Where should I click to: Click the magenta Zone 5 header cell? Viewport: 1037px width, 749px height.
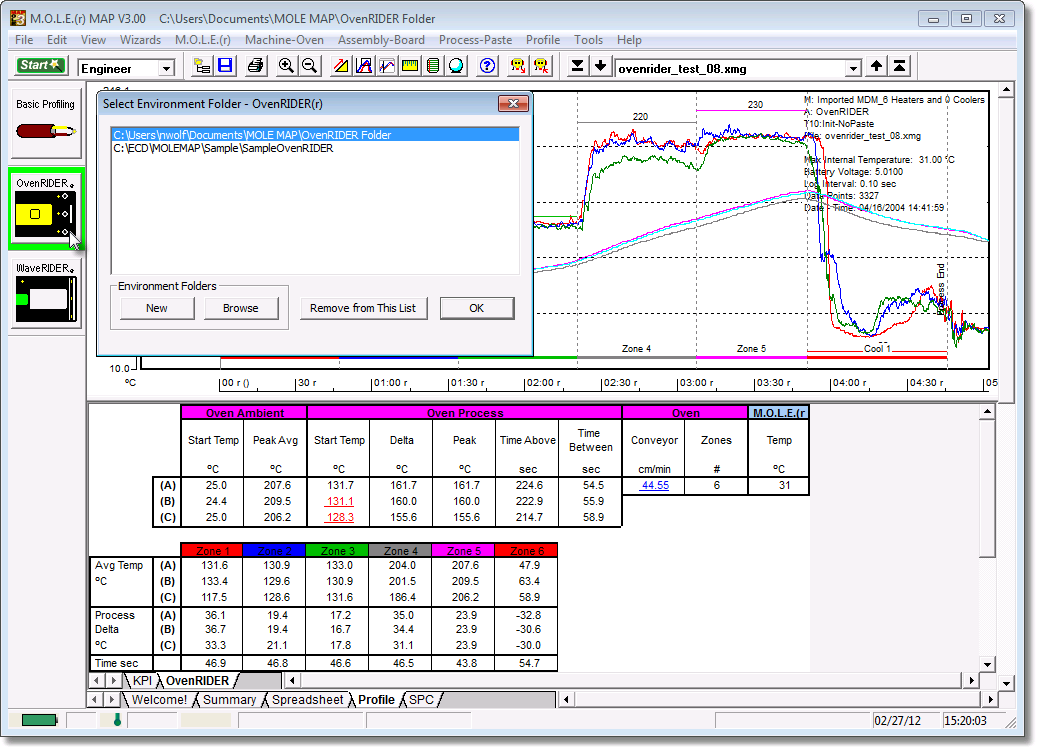(464, 551)
